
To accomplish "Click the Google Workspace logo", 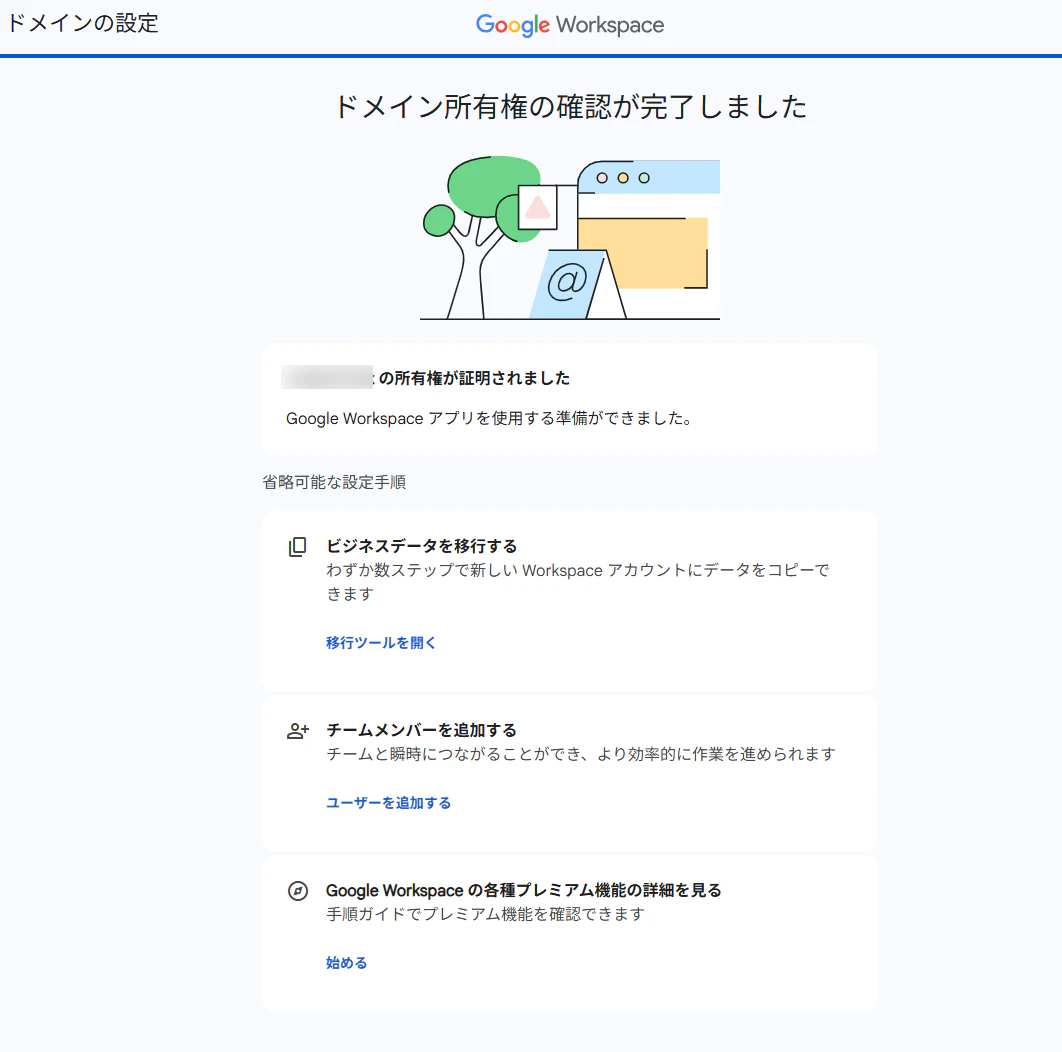I will click(x=570, y=25).
